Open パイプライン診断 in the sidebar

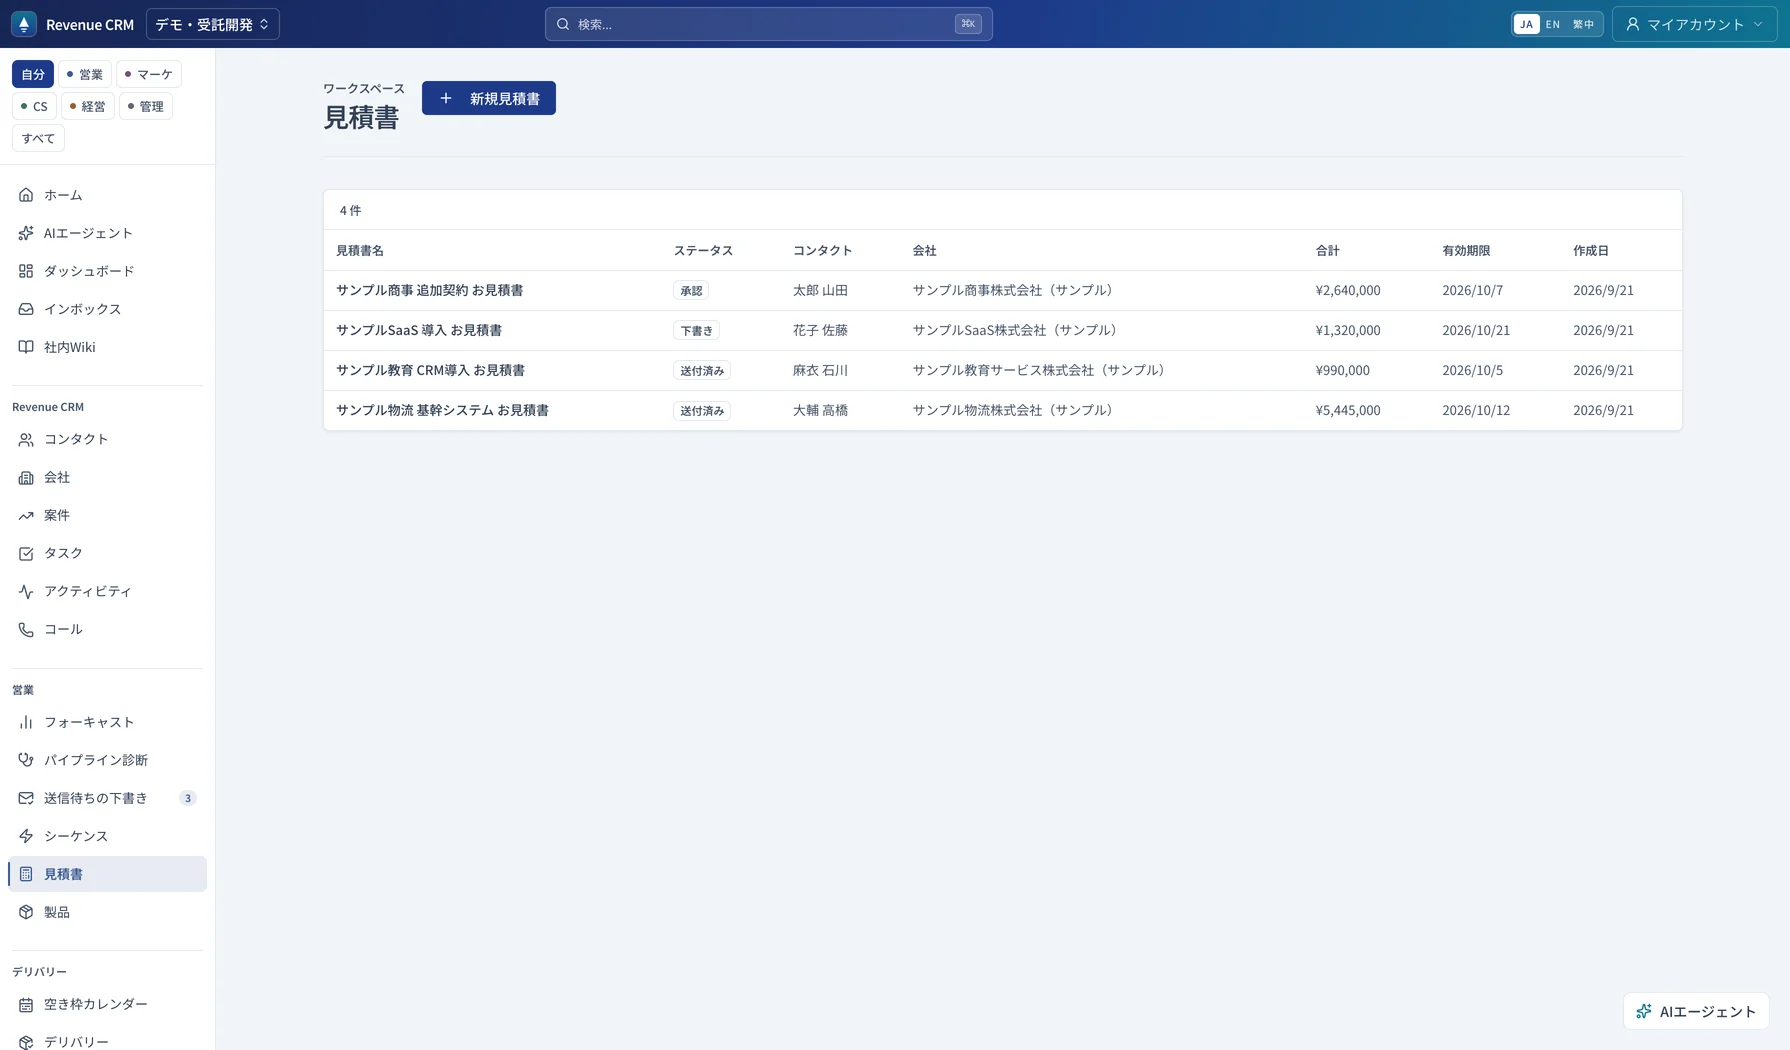[107, 760]
